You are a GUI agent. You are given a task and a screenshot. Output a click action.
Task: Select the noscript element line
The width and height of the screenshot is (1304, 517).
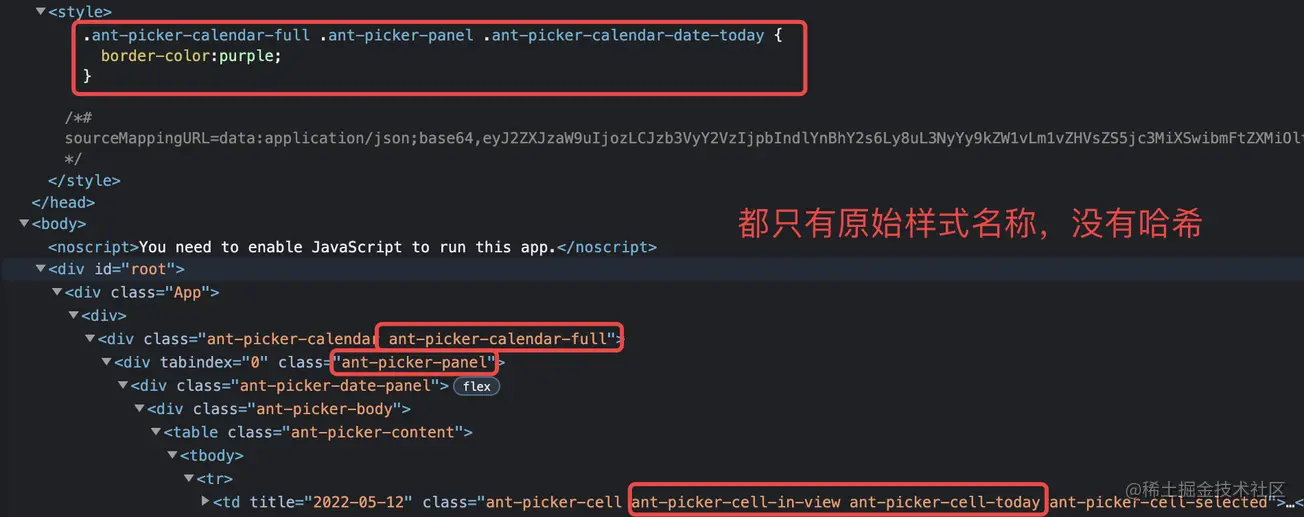[352, 246]
